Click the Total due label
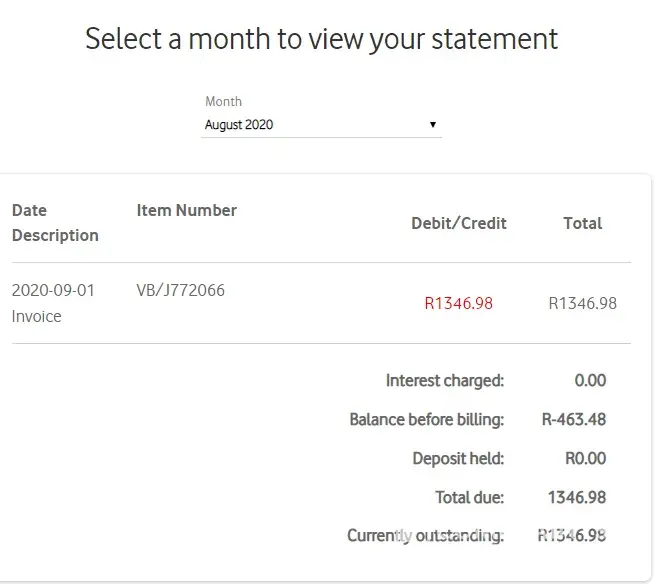Viewport: 657px width, 584px height. (x=469, y=497)
